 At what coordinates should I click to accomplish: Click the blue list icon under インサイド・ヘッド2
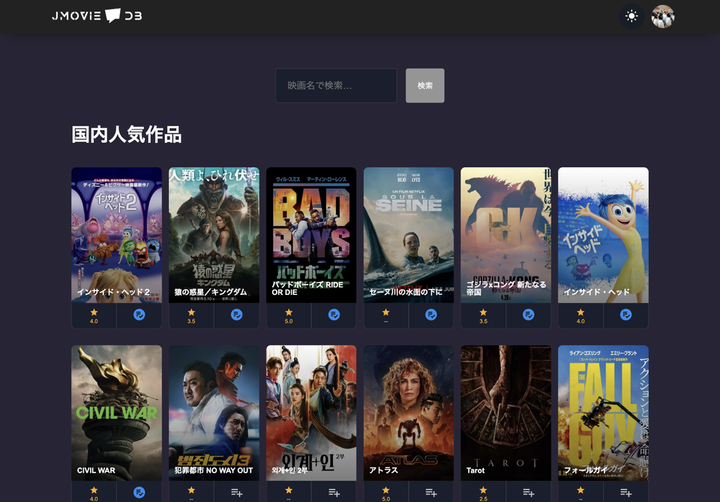coord(139,315)
